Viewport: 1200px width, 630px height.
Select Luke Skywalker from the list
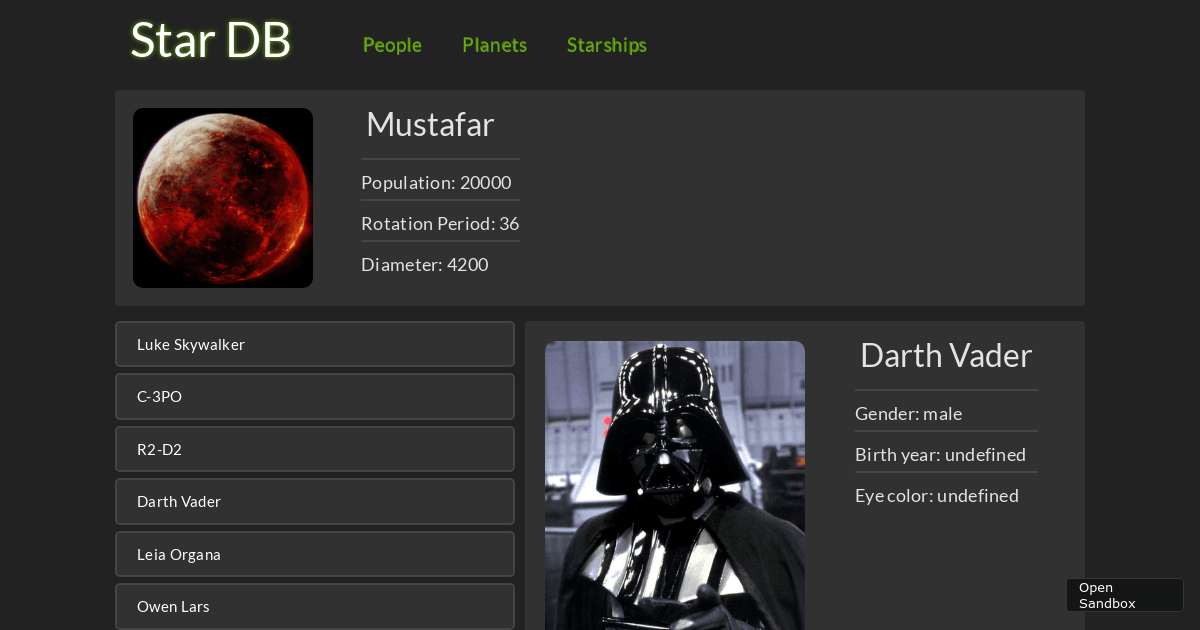[315, 344]
